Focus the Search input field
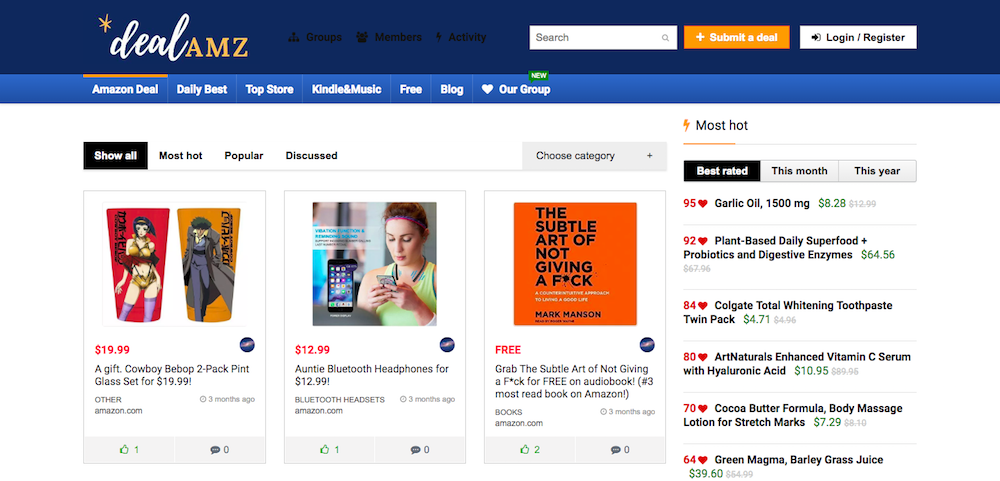The image size is (1000, 481). tap(603, 38)
